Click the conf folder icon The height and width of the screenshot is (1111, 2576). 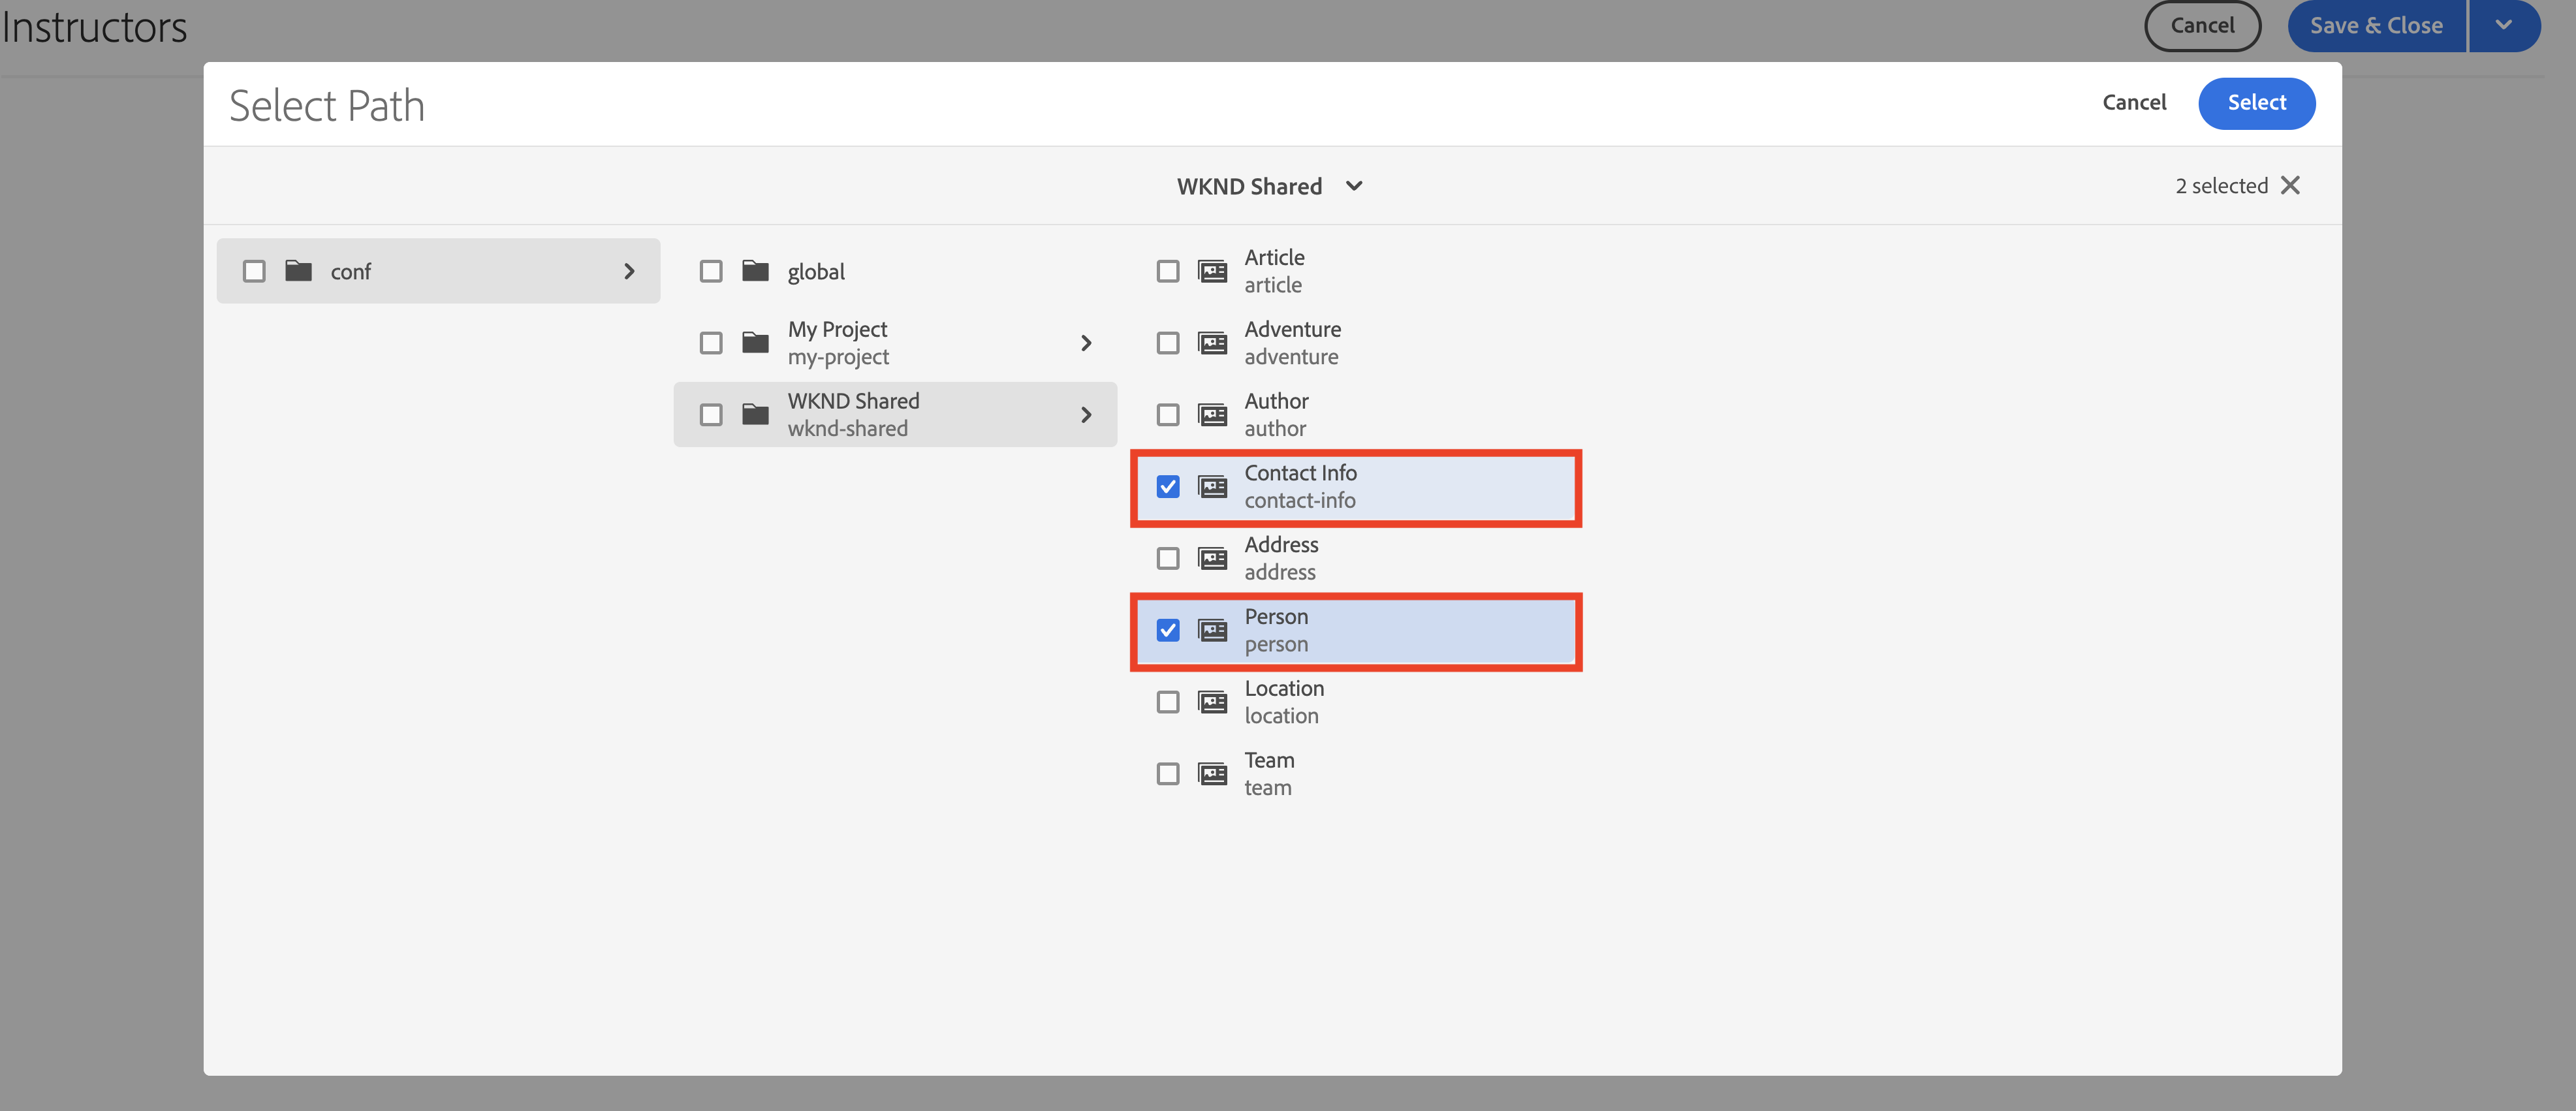[298, 271]
